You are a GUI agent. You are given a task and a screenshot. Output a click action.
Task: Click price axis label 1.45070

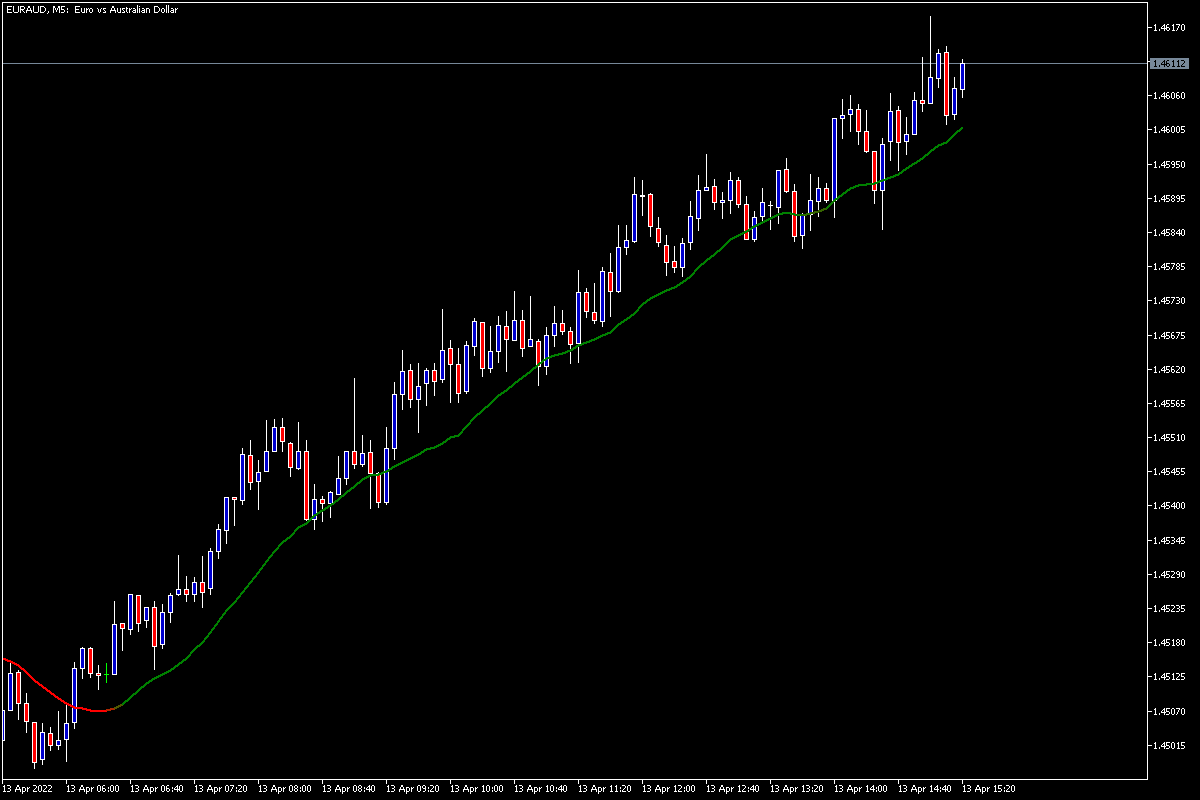pos(1168,711)
